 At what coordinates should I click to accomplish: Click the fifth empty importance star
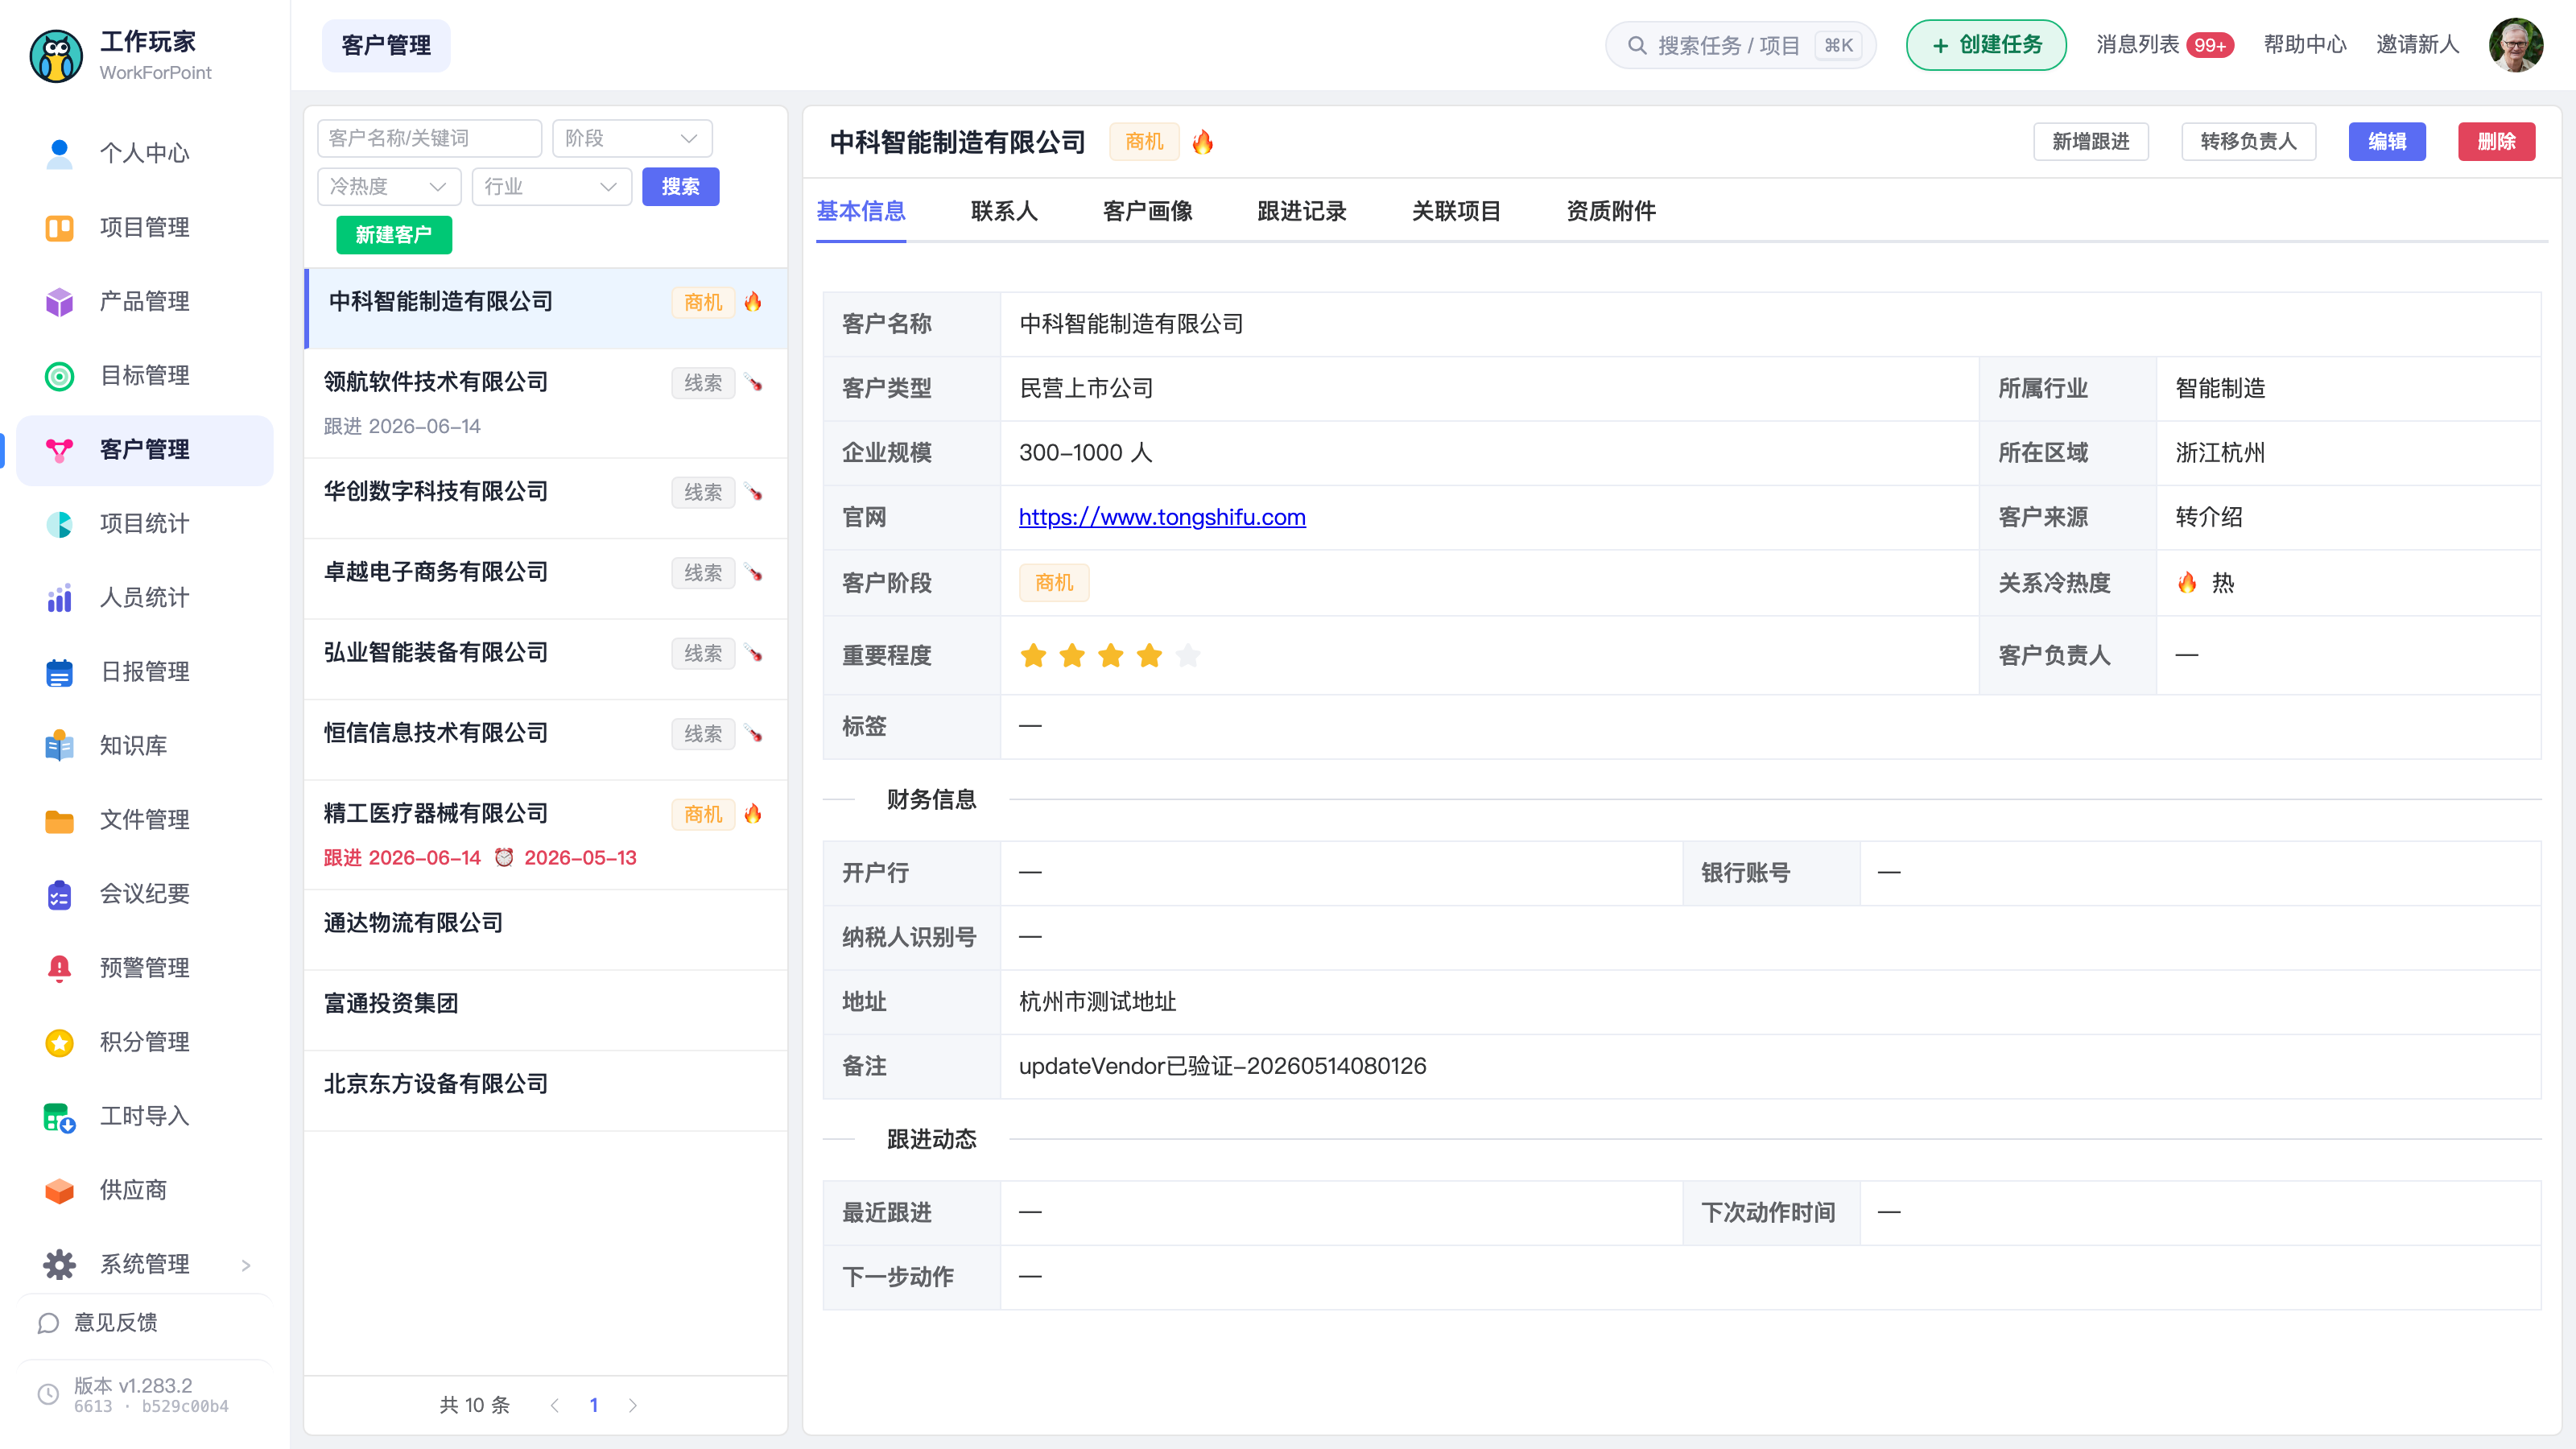tap(1188, 655)
